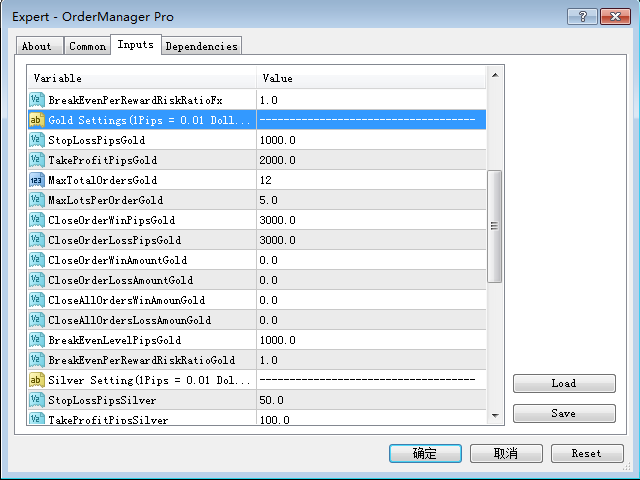Click the vertical scrollbar thumb
Viewport: 640px width, 480px height.
click(495, 226)
